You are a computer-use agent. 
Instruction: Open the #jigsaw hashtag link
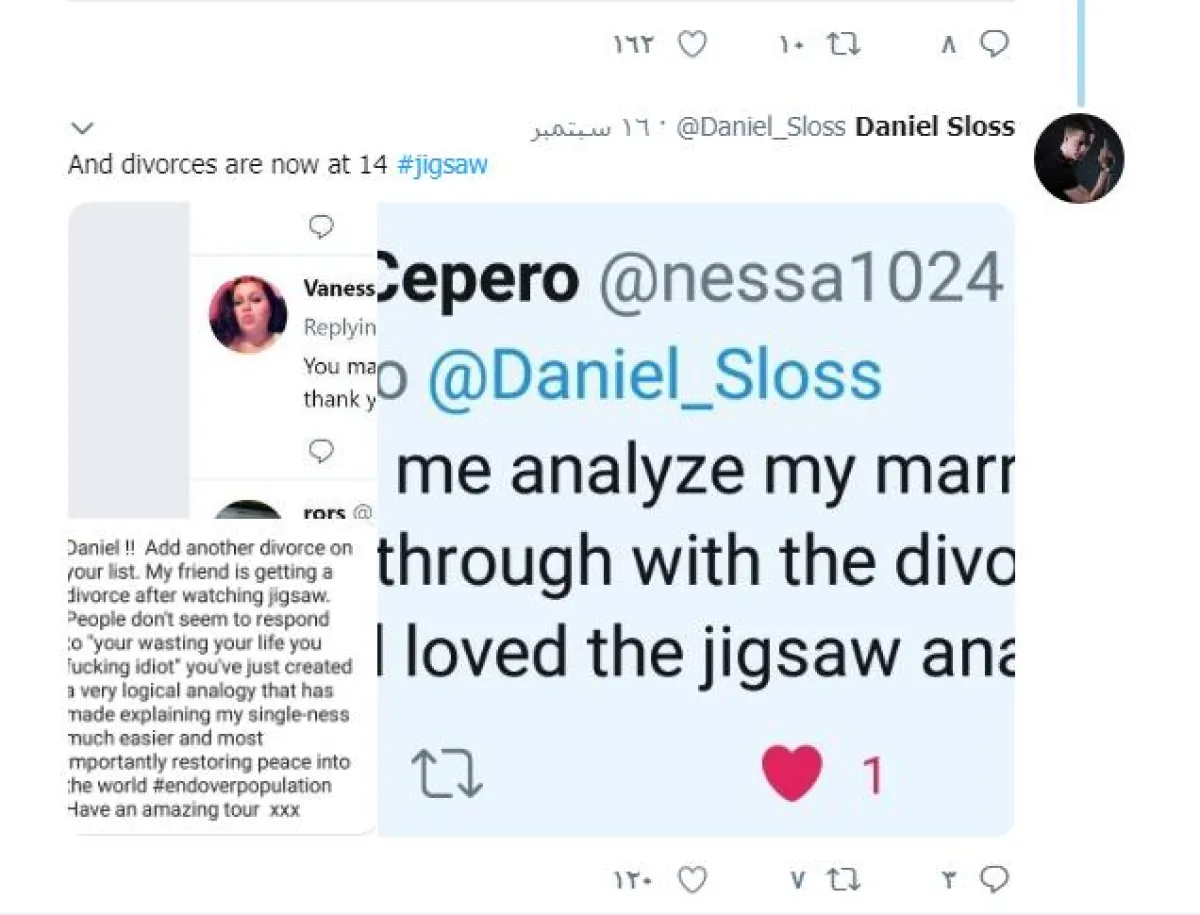click(442, 165)
